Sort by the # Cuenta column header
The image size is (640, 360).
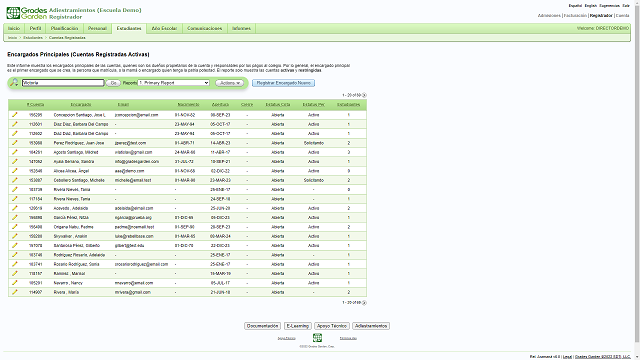36,104
